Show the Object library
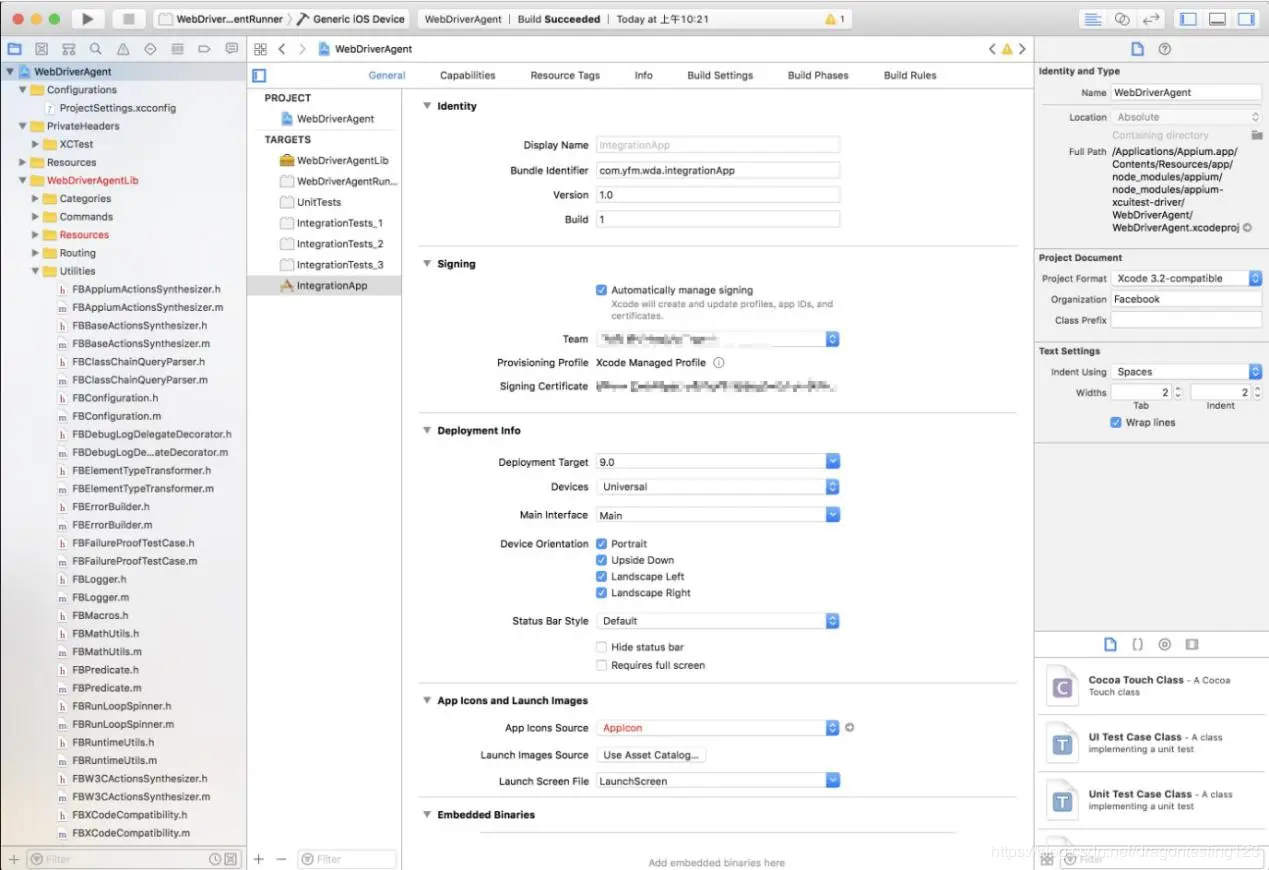 [x=1164, y=645]
